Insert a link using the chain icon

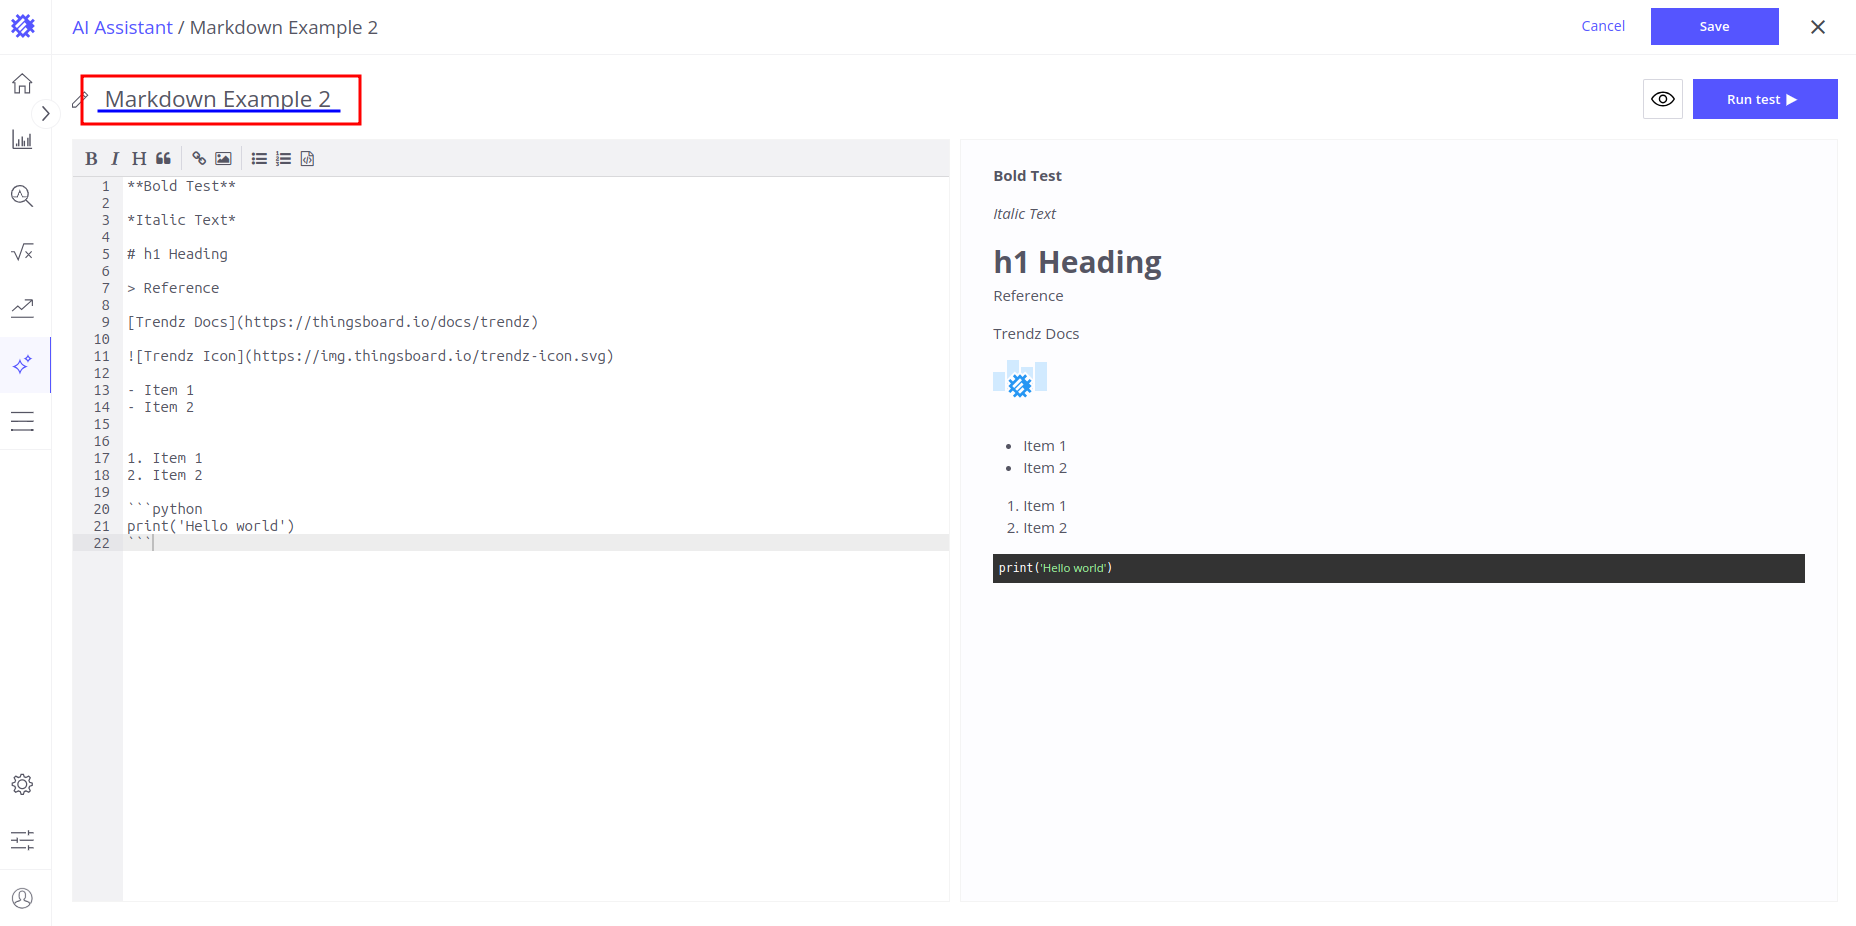click(x=199, y=159)
